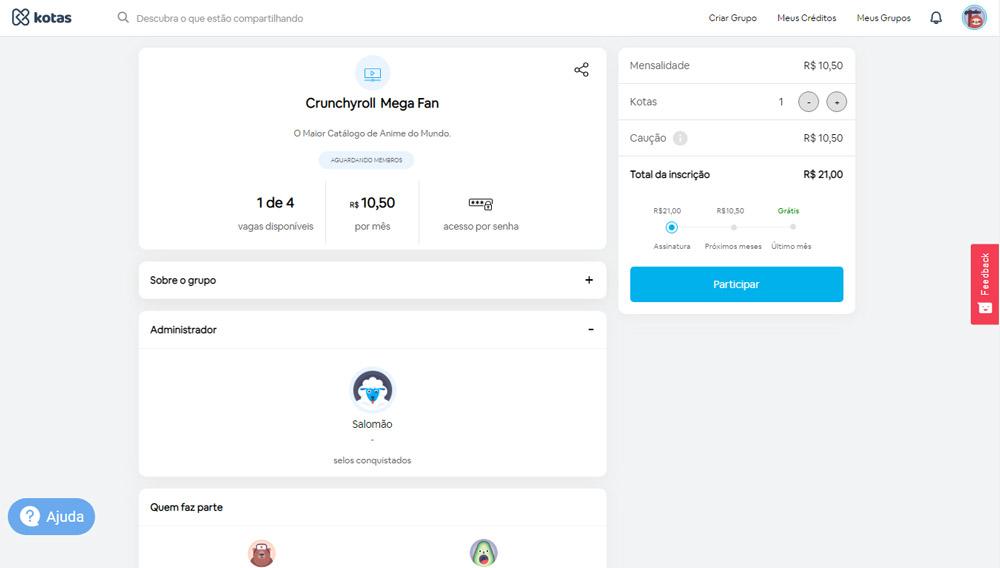Click the search magnifier icon
Viewport: 1000px width, 568px height.
123,17
